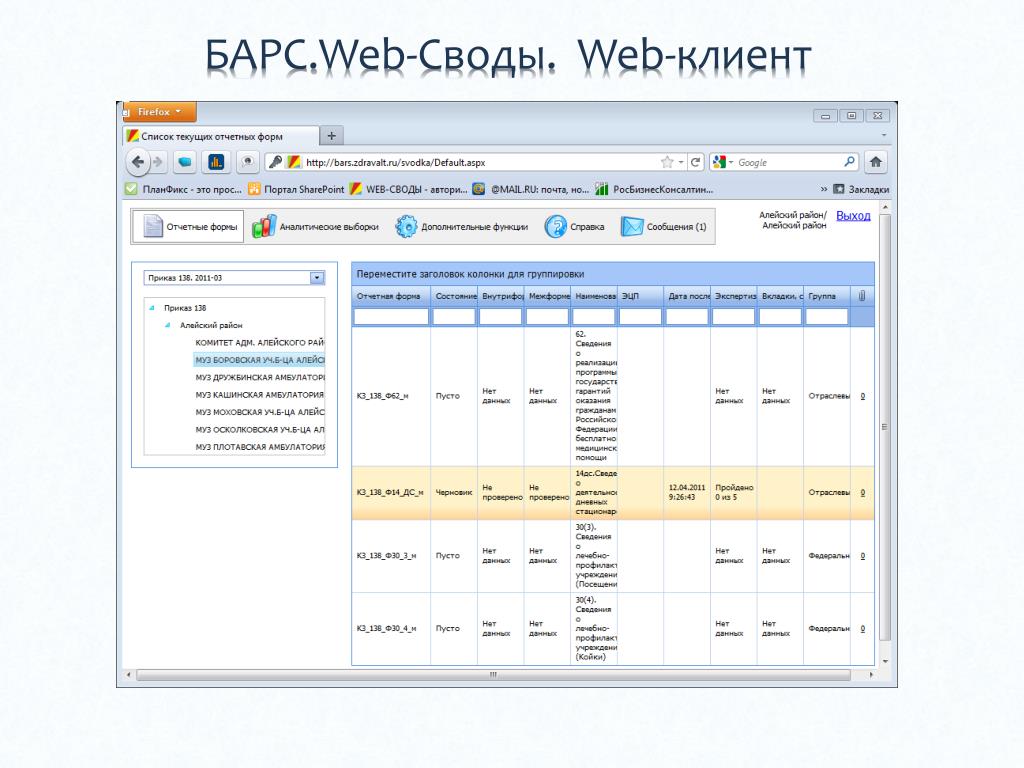This screenshot has width=1024, height=768.
Task: Click filter field under Отчетная форма
Action: (x=391, y=317)
